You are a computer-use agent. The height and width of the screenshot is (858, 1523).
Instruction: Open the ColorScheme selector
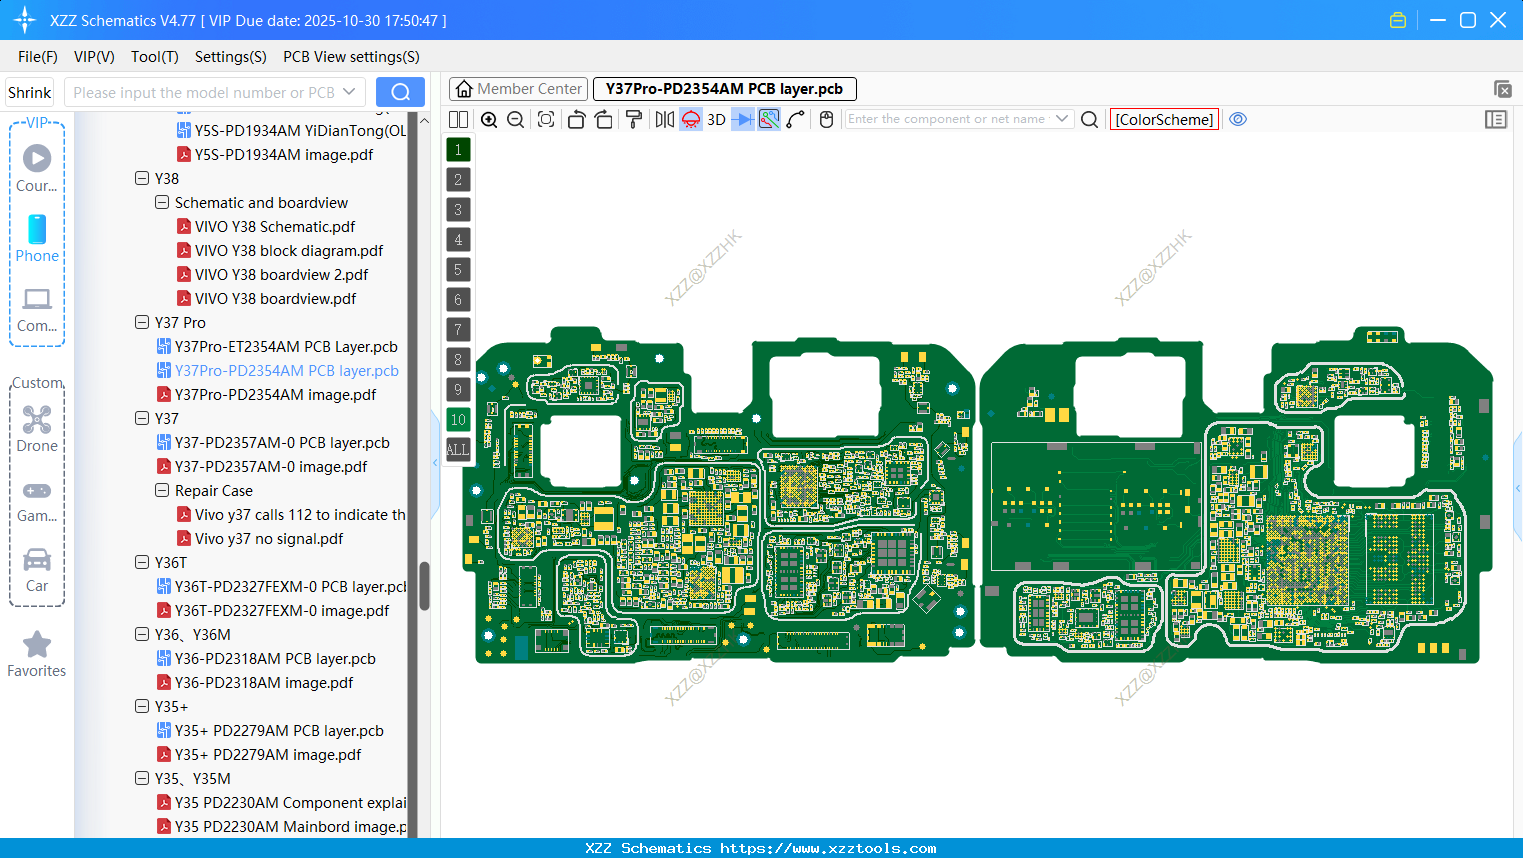1164,119
